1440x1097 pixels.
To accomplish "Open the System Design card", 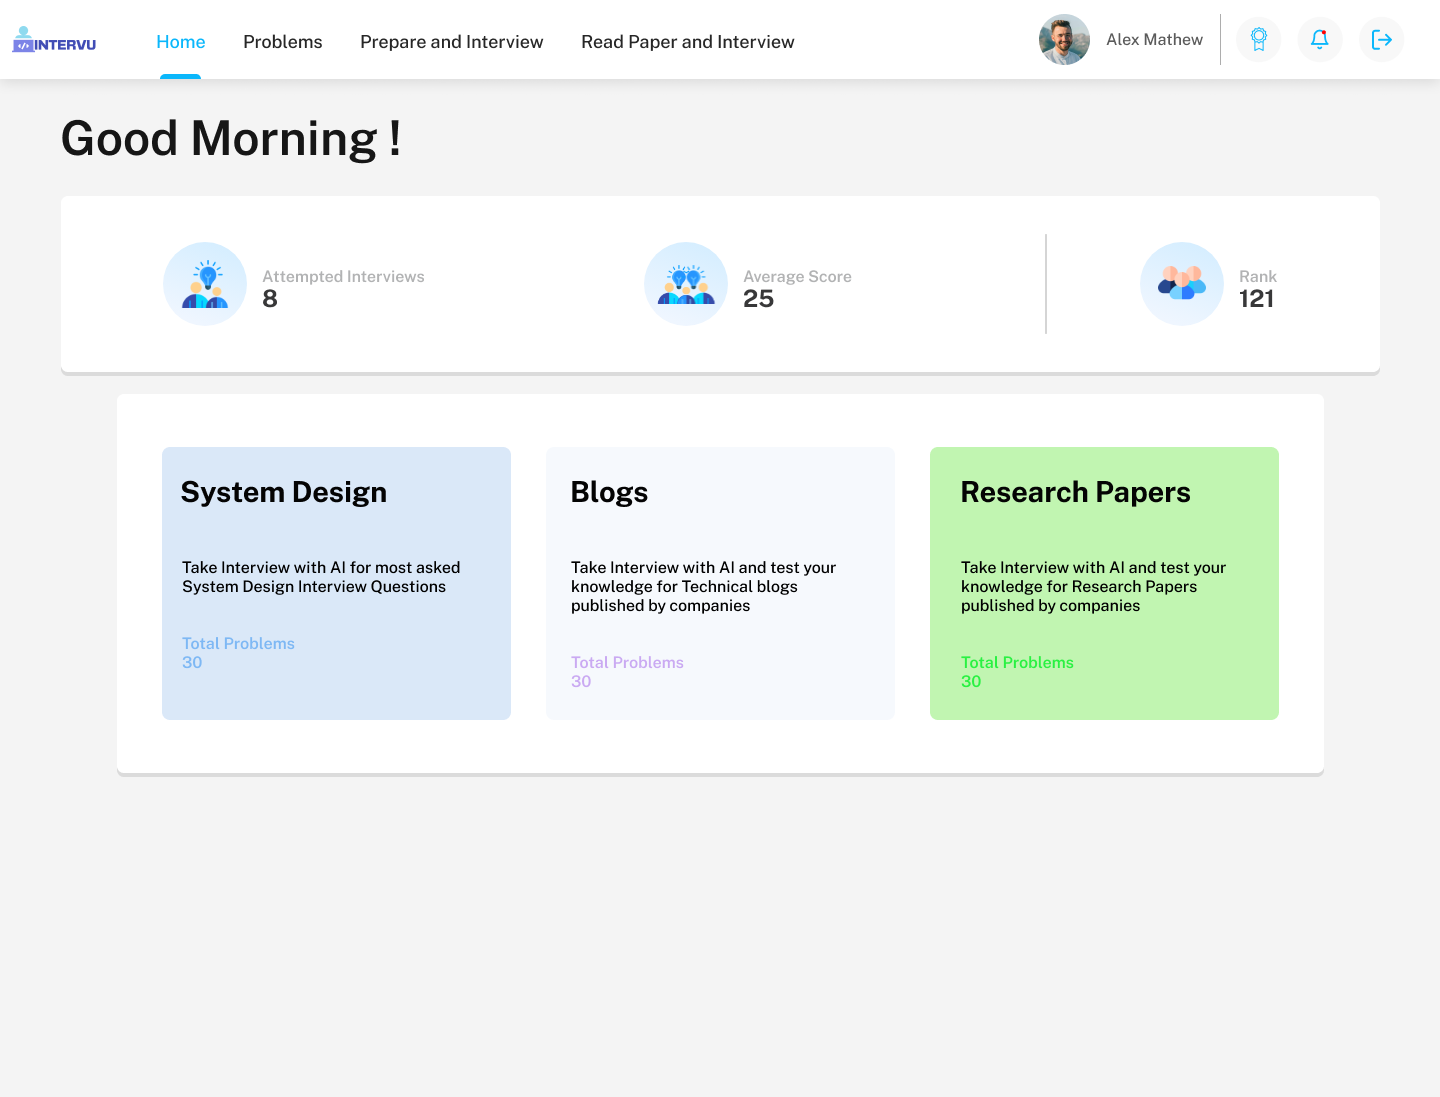I will click(336, 583).
